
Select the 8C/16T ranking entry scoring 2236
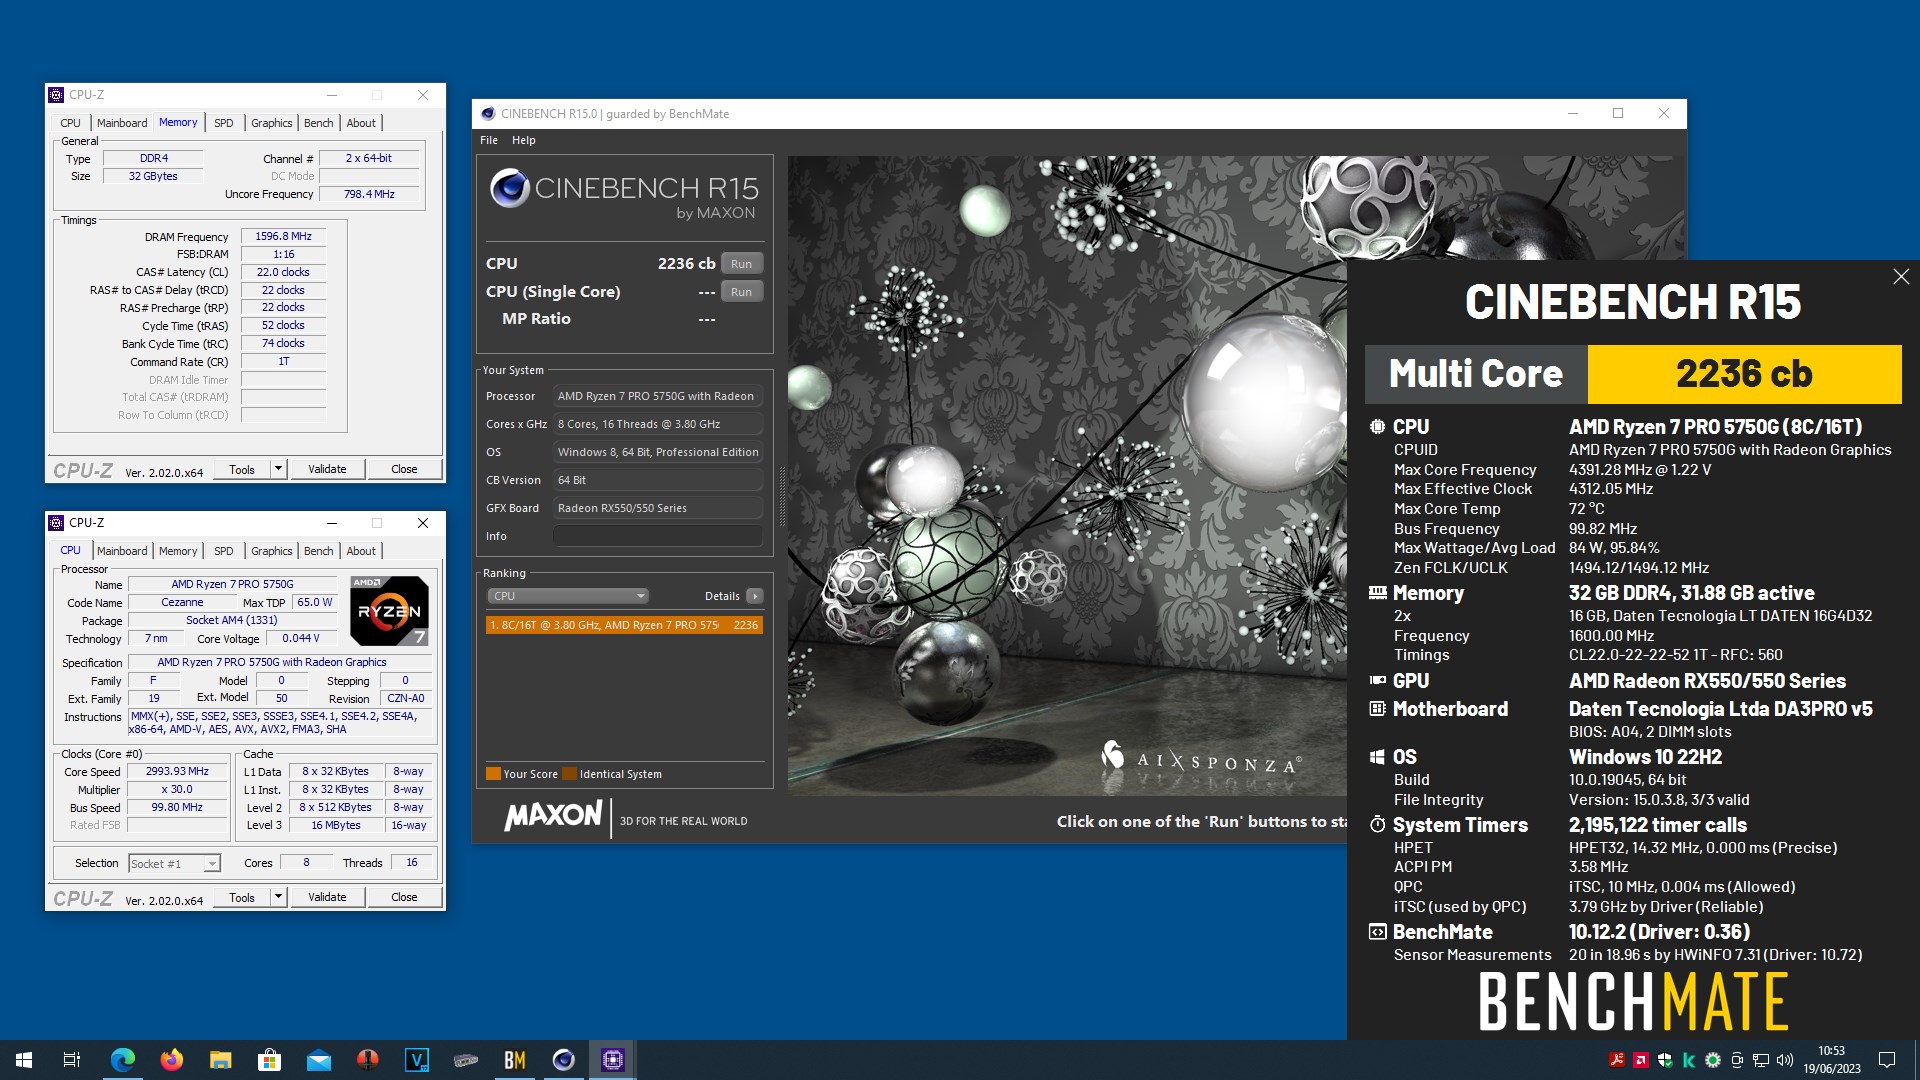[624, 625]
